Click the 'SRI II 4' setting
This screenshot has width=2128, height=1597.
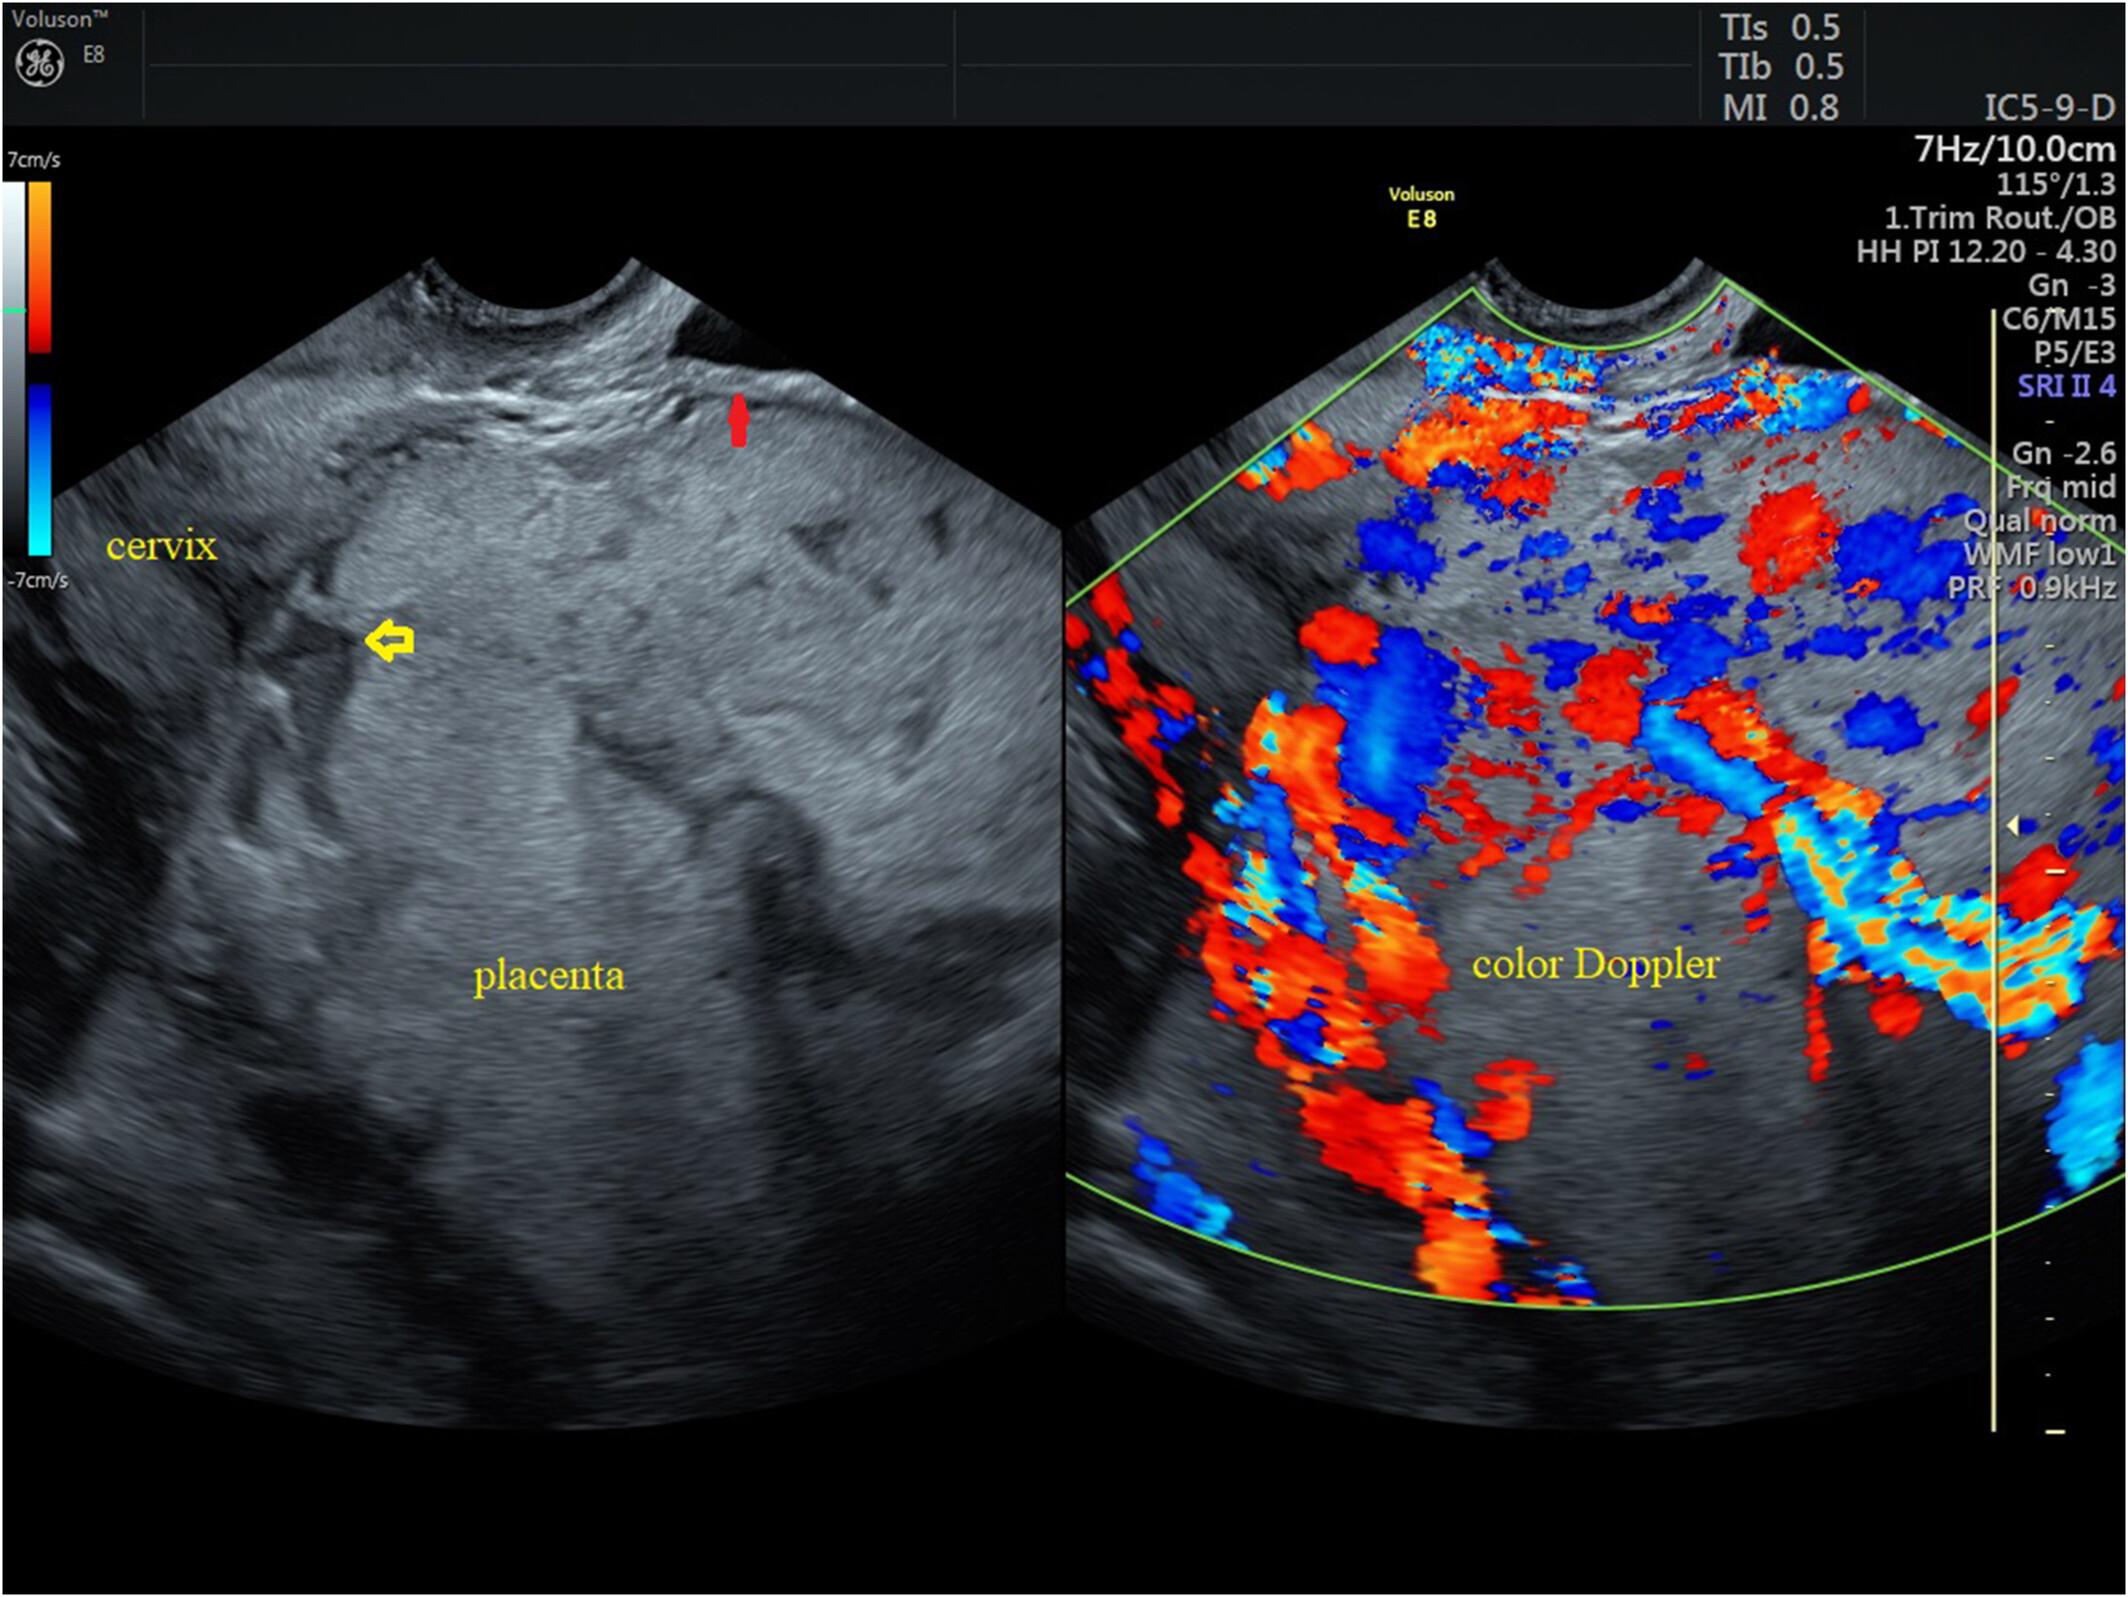(2067, 386)
